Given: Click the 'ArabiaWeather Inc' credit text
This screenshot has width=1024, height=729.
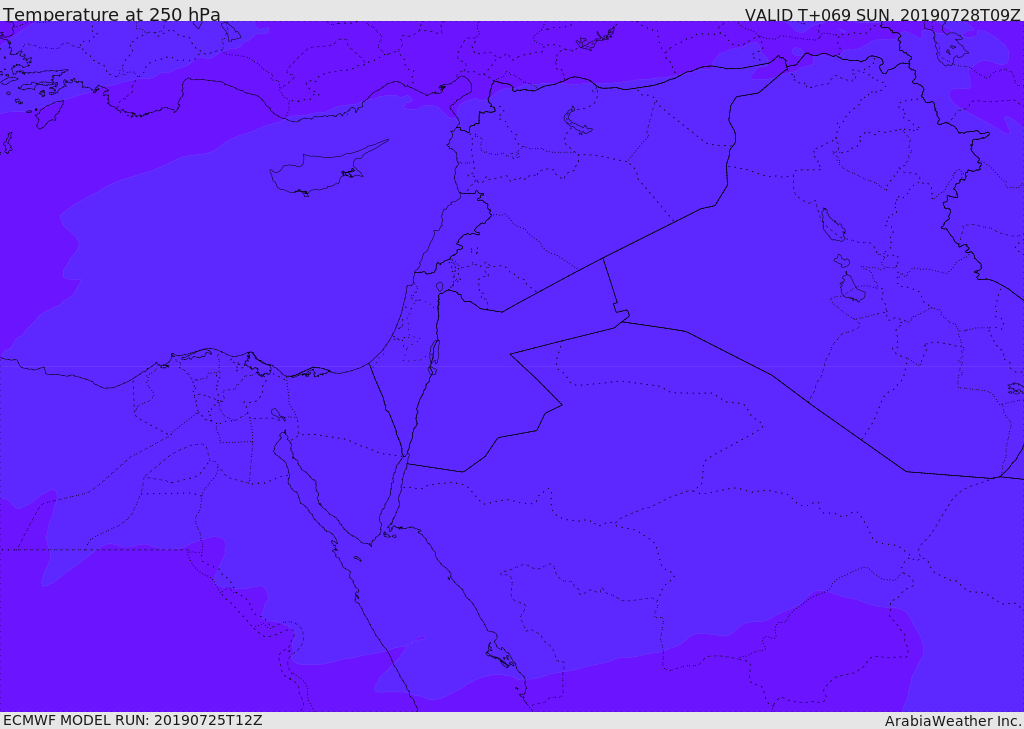Looking at the screenshot, I should [953, 721].
